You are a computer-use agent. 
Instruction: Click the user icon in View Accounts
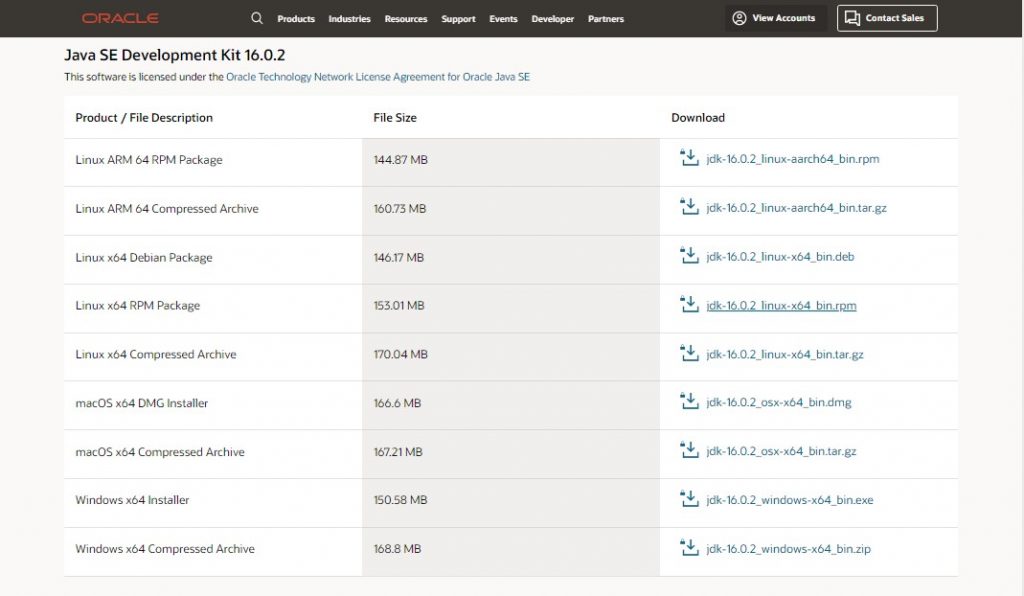click(739, 18)
